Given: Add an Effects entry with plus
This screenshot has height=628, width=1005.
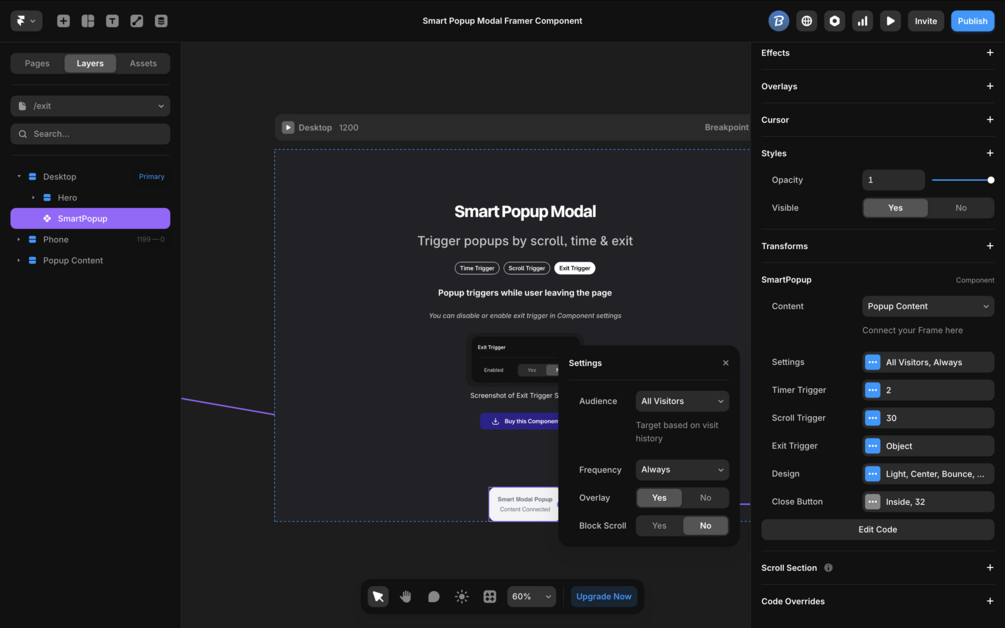Looking at the screenshot, I should 990,53.
